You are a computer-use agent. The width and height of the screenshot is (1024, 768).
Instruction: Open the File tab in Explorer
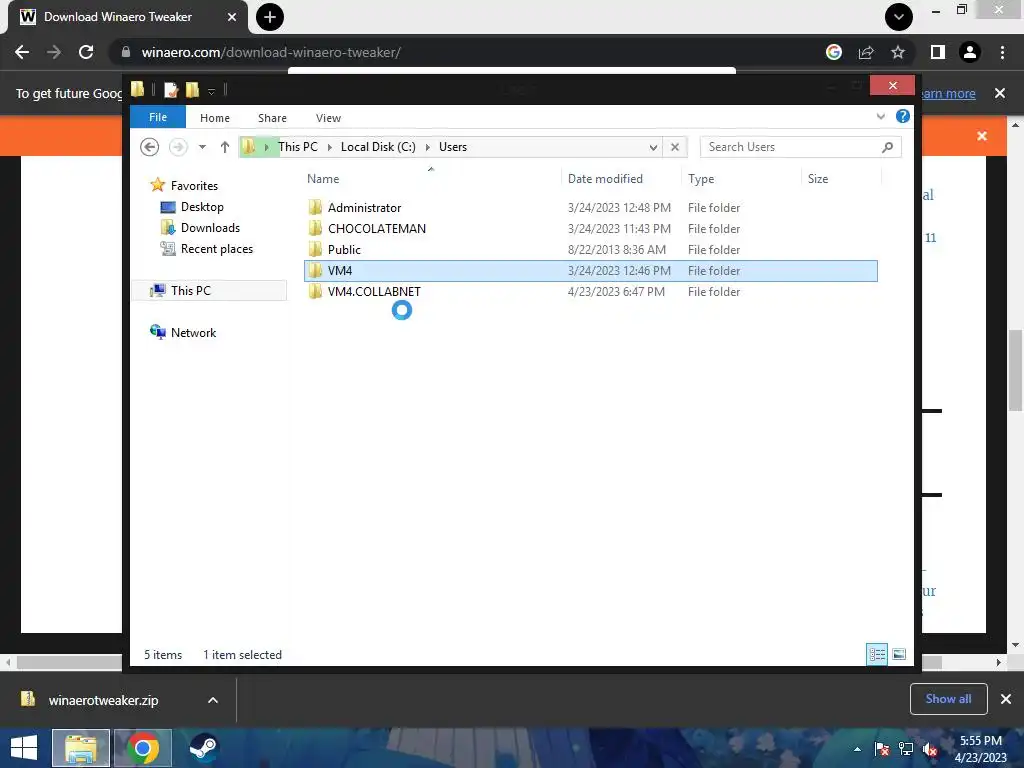158,117
